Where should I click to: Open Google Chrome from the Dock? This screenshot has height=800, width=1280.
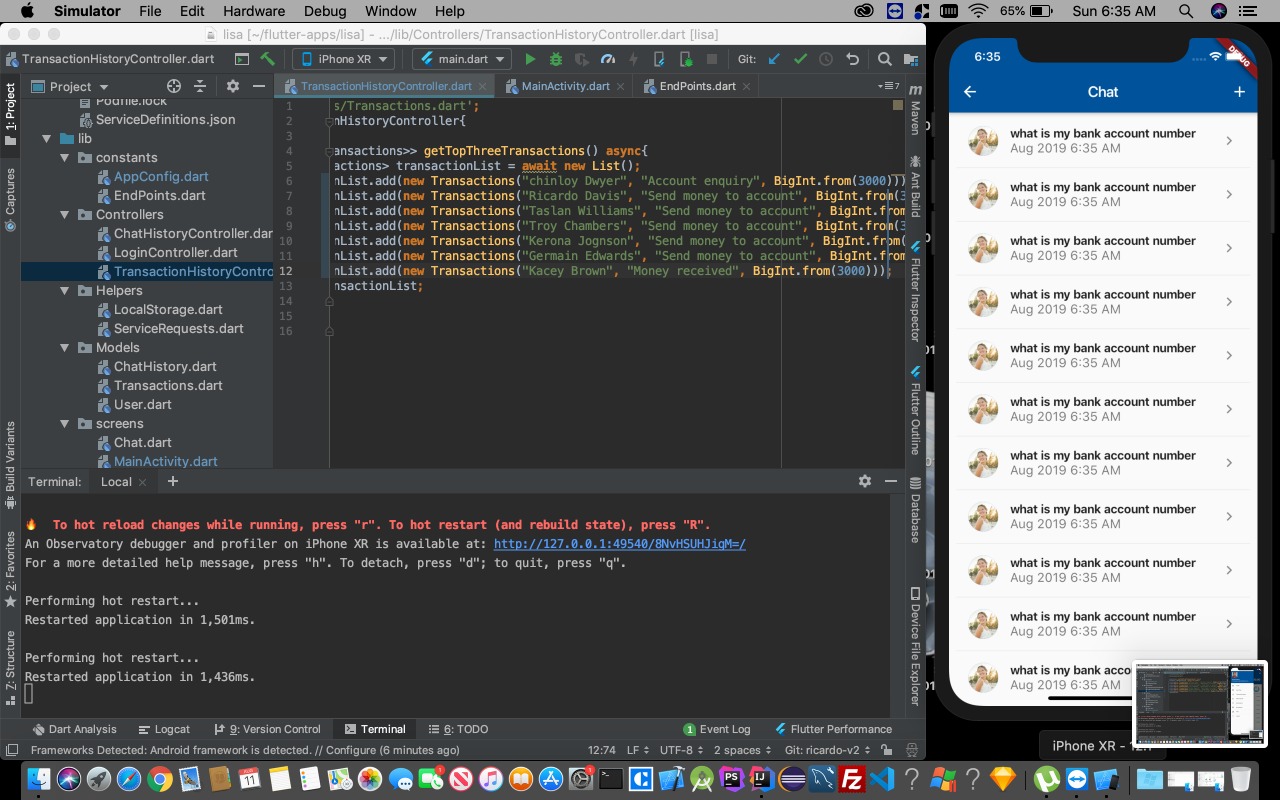(x=160, y=779)
